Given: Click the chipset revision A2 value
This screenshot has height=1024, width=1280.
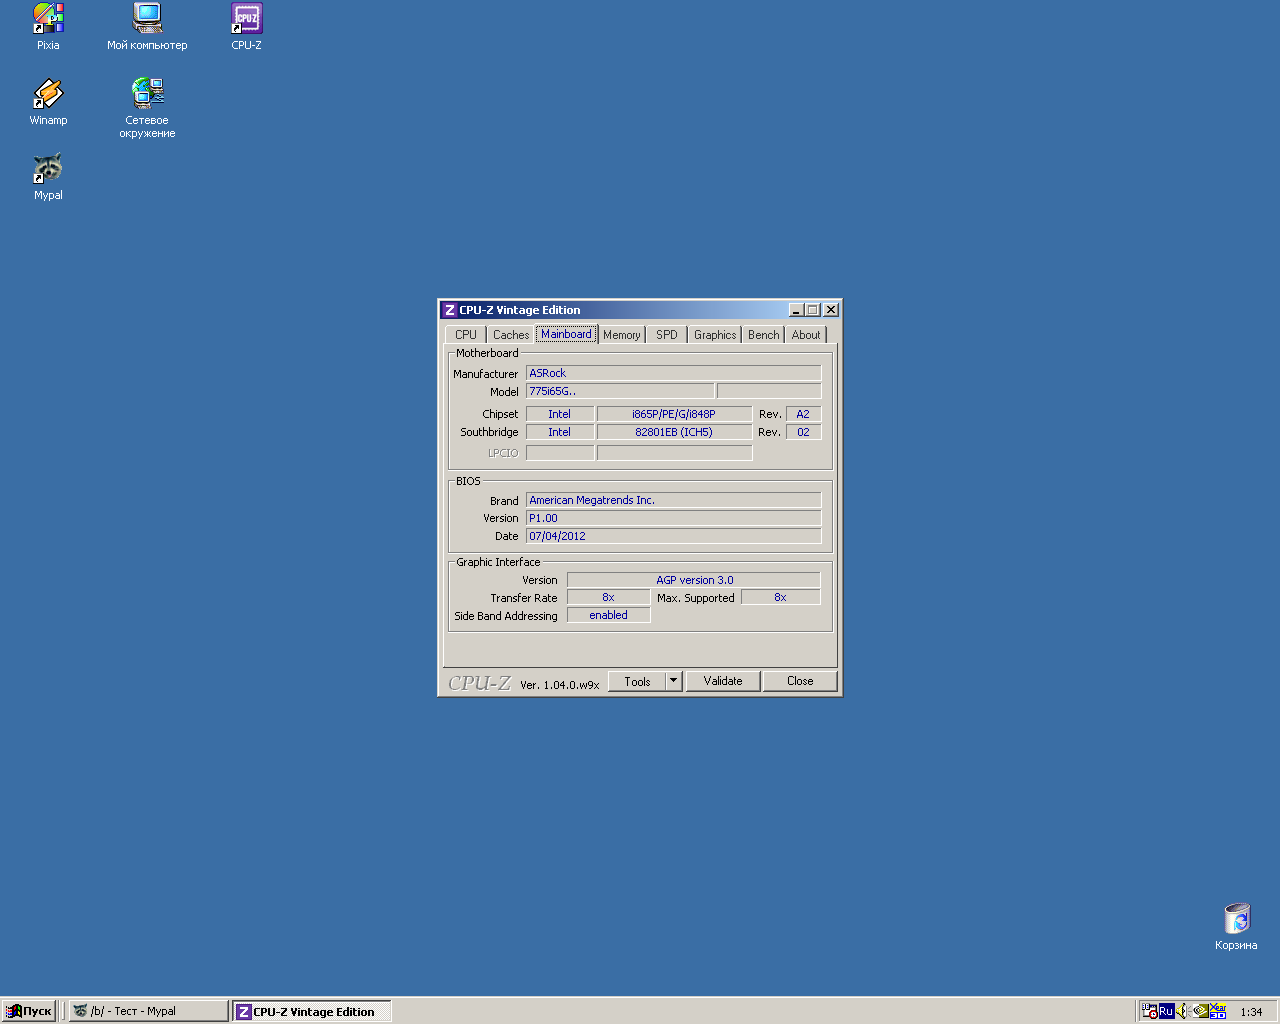Looking at the screenshot, I should [803, 414].
